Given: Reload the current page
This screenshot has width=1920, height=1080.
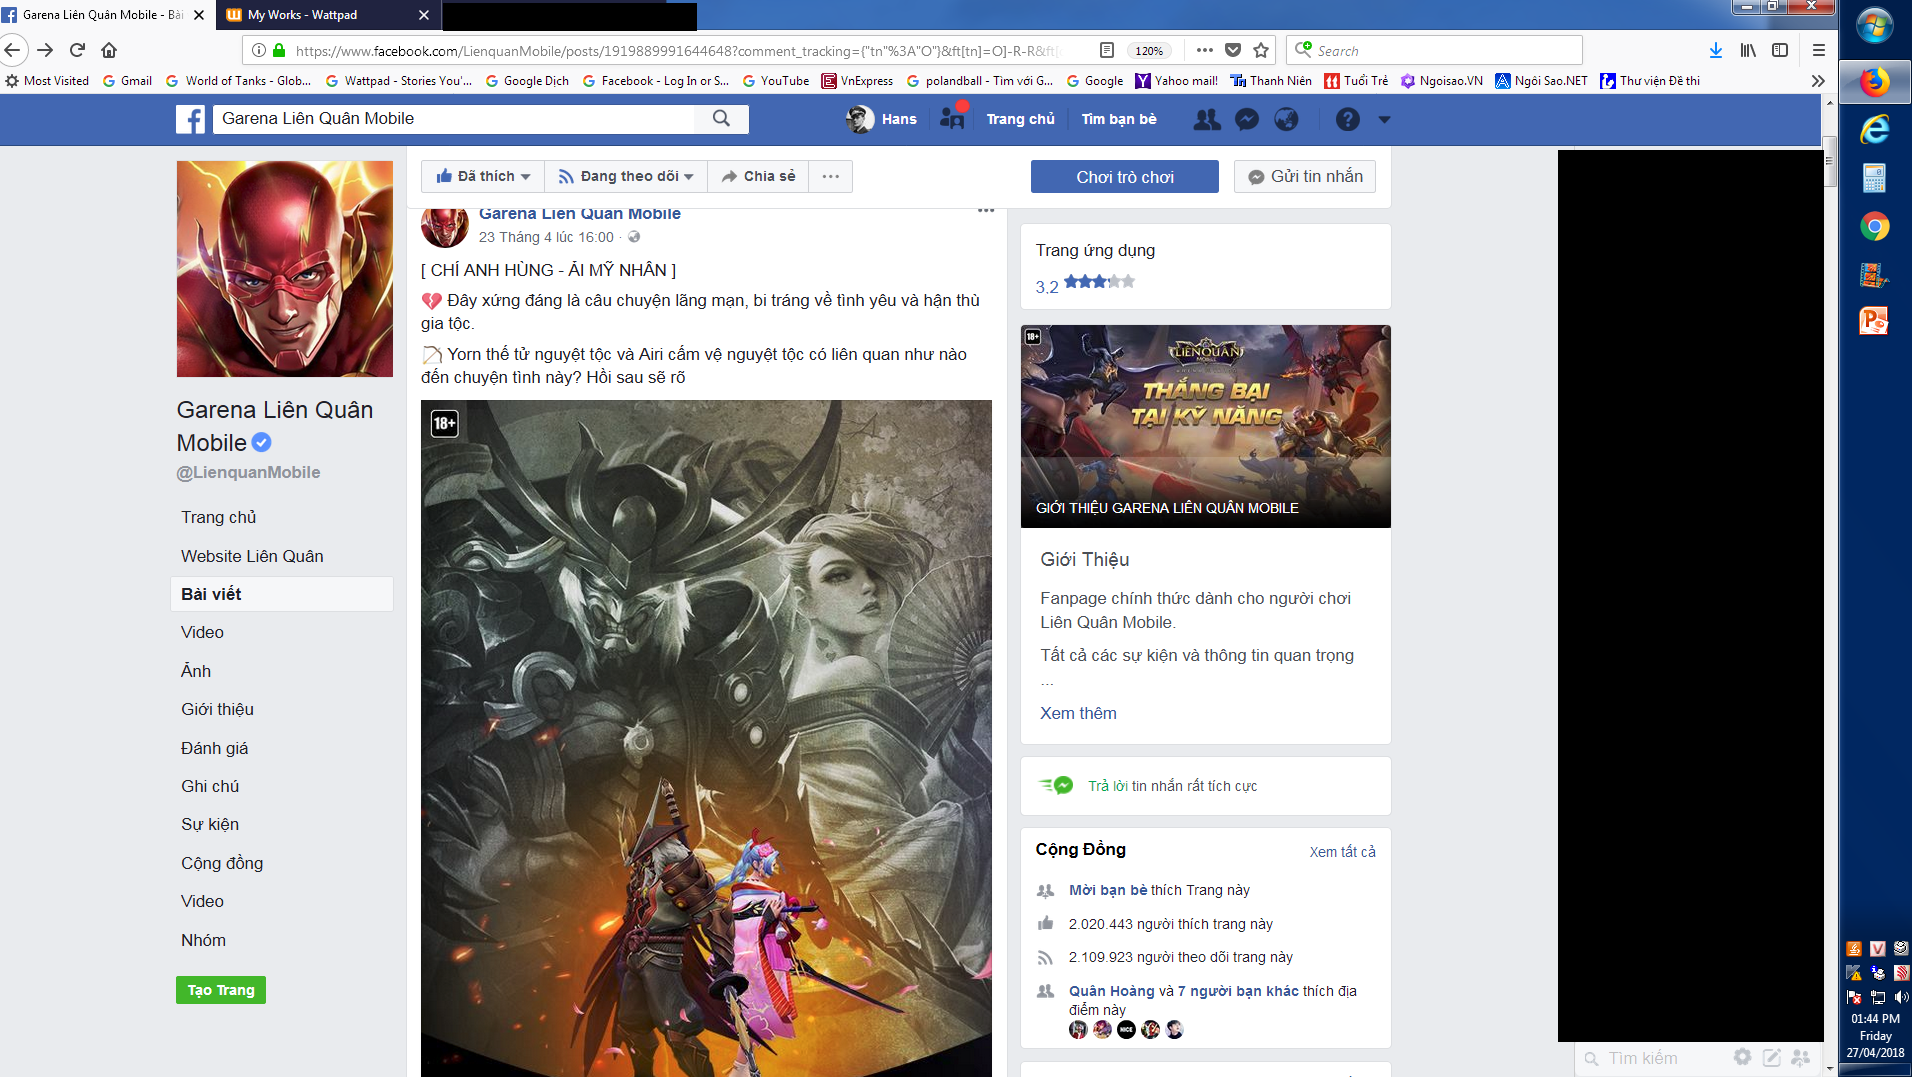Looking at the screenshot, I should tap(77, 50).
